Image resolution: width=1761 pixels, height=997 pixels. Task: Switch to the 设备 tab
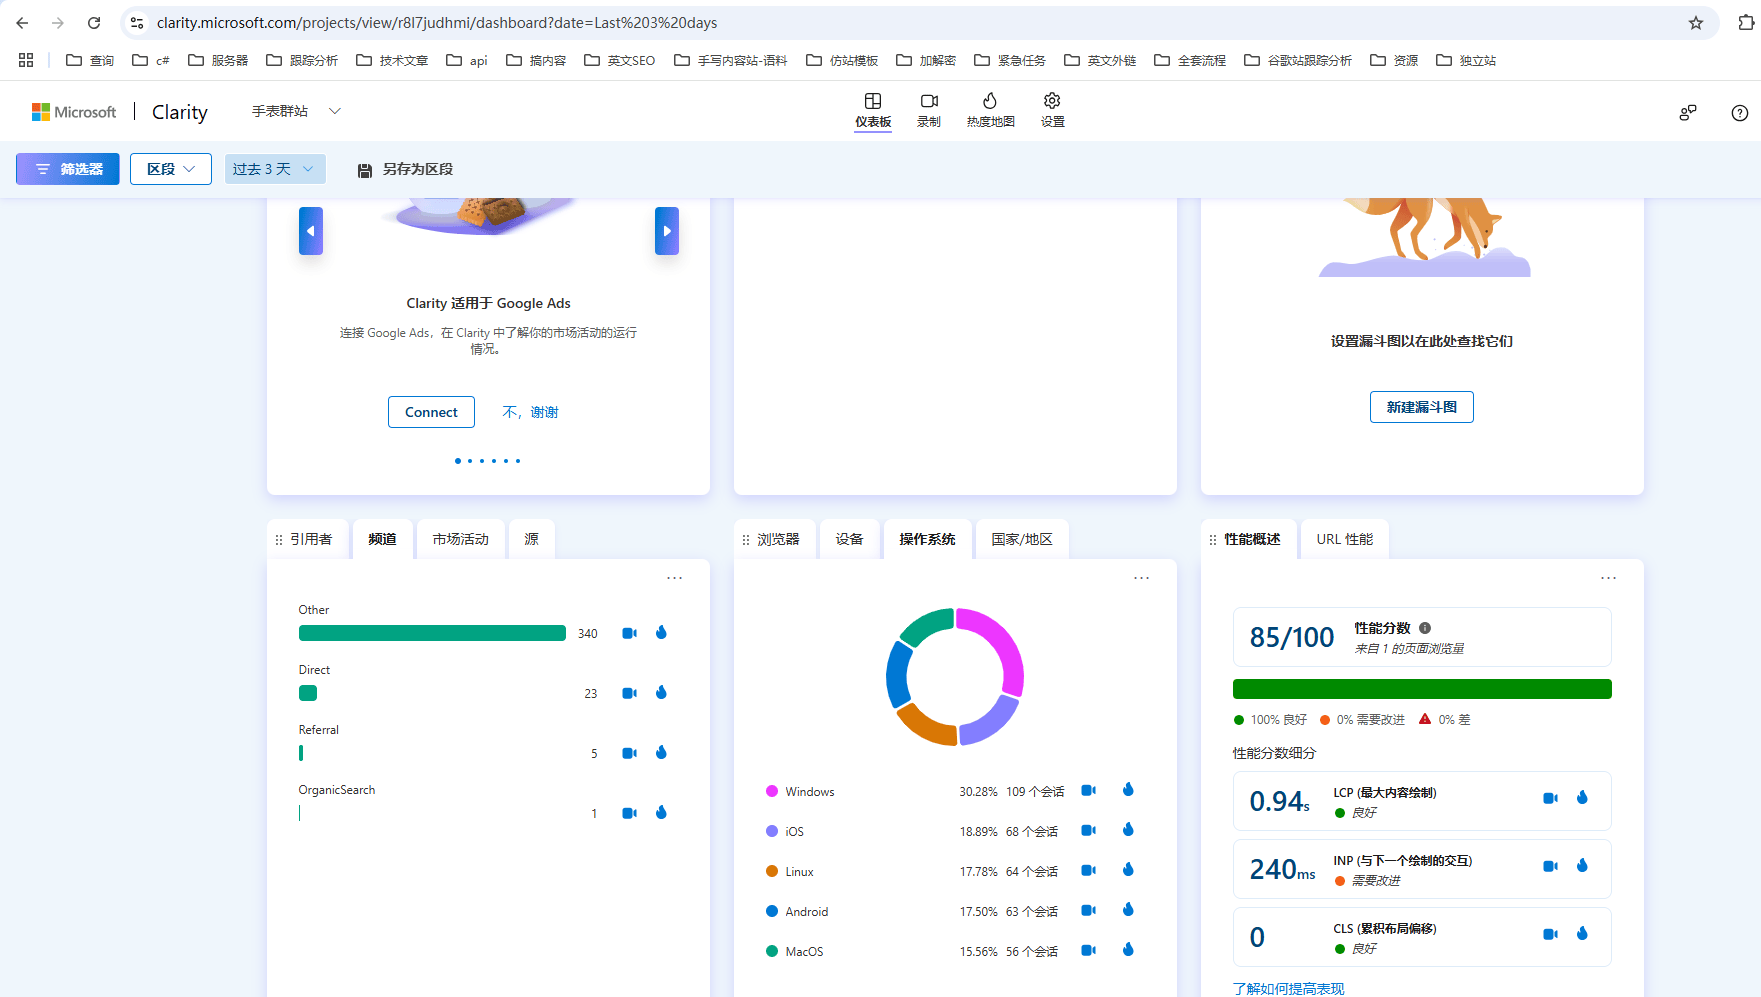pyautogui.click(x=849, y=539)
